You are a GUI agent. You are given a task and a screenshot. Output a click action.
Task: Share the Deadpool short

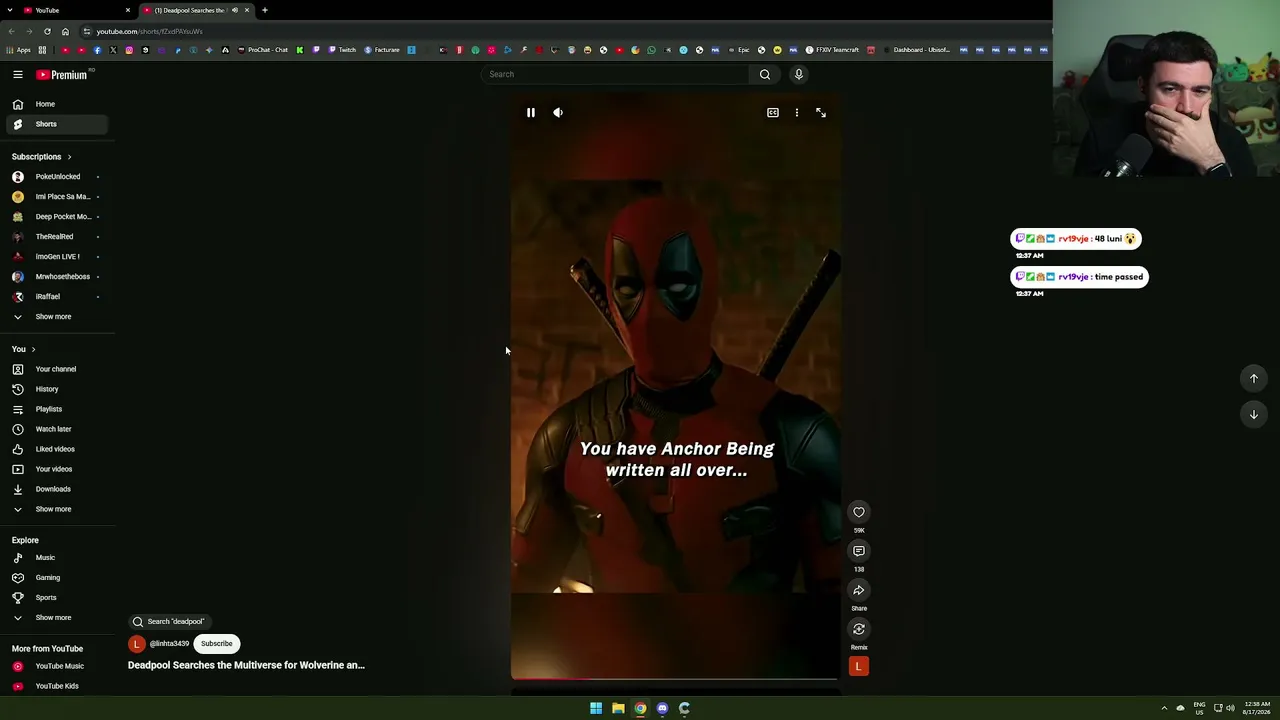[859, 590]
